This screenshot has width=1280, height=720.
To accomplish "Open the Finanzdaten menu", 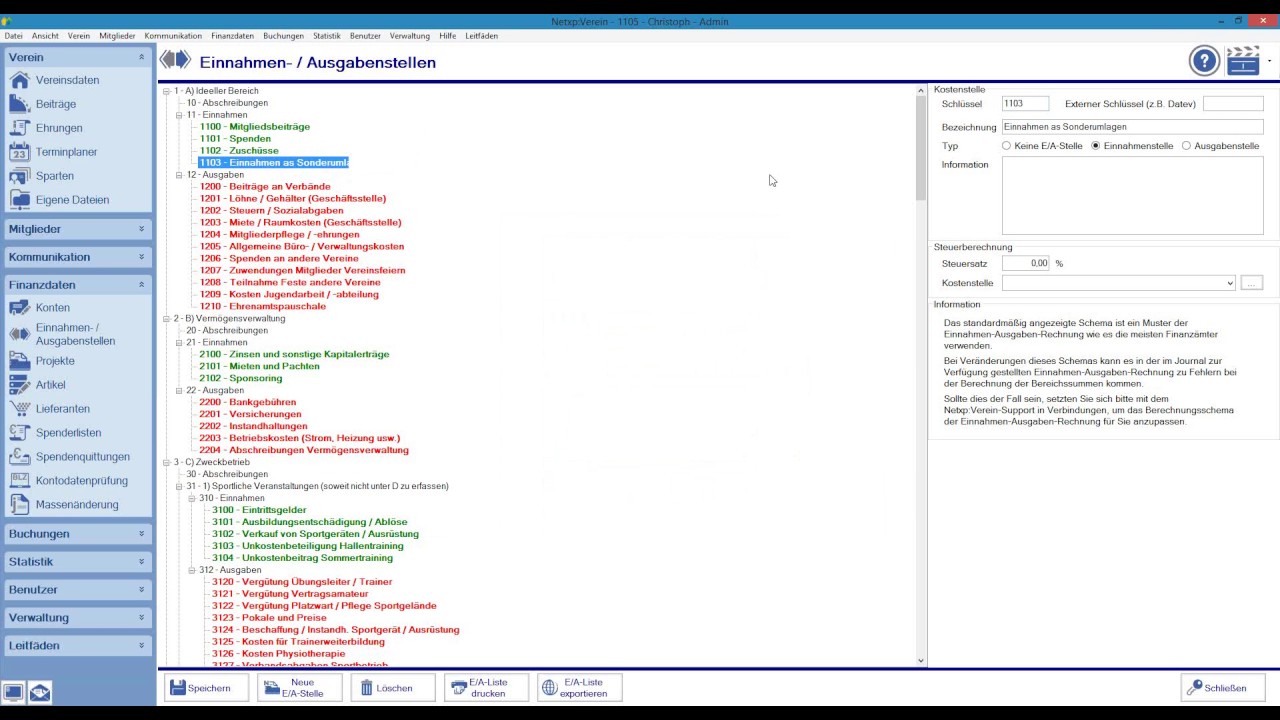I will [x=232, y=36].
